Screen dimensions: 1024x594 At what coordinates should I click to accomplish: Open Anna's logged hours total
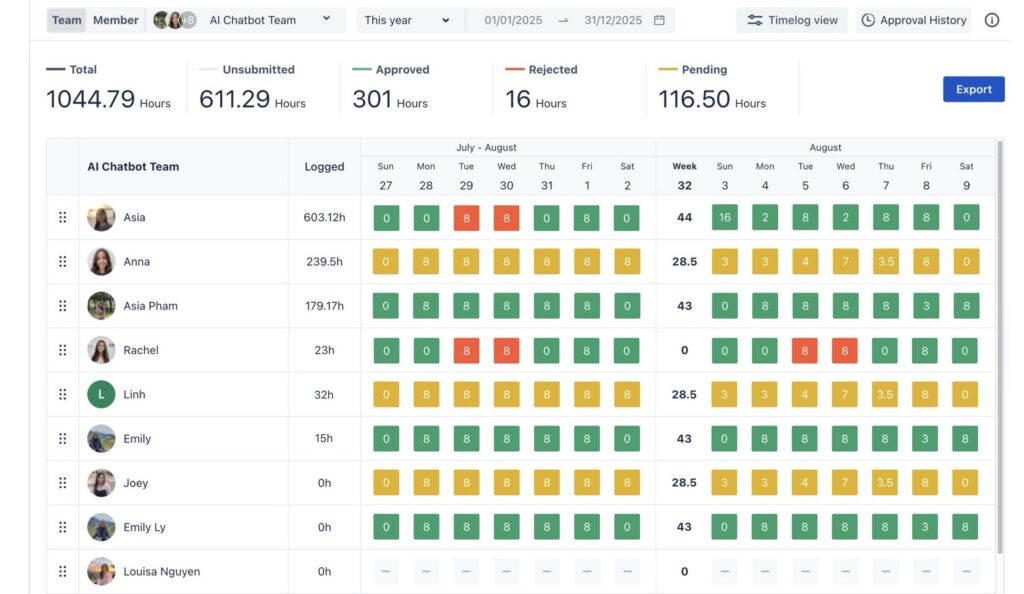tap(323, 261)
